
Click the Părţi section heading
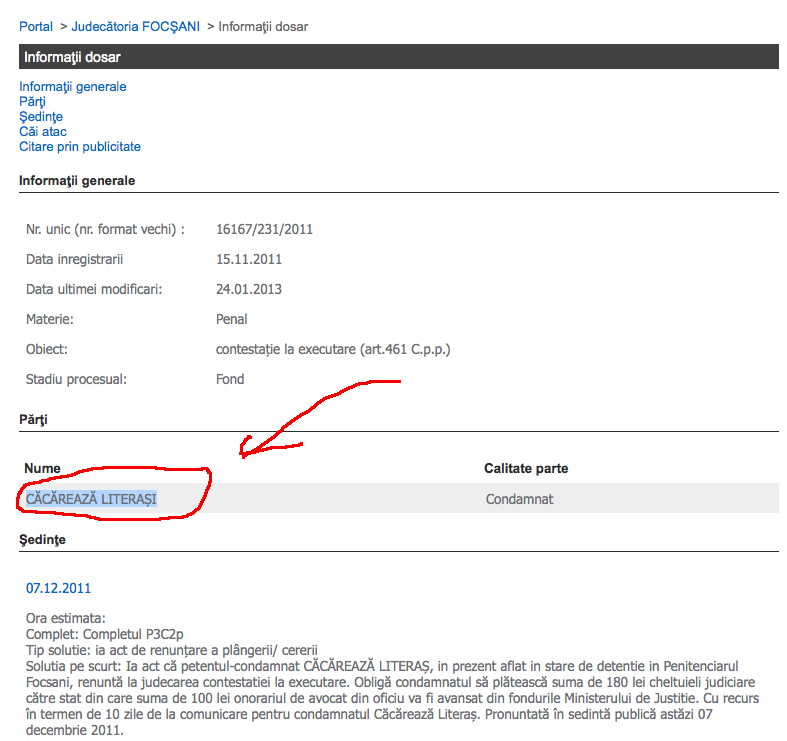(33, 420)
